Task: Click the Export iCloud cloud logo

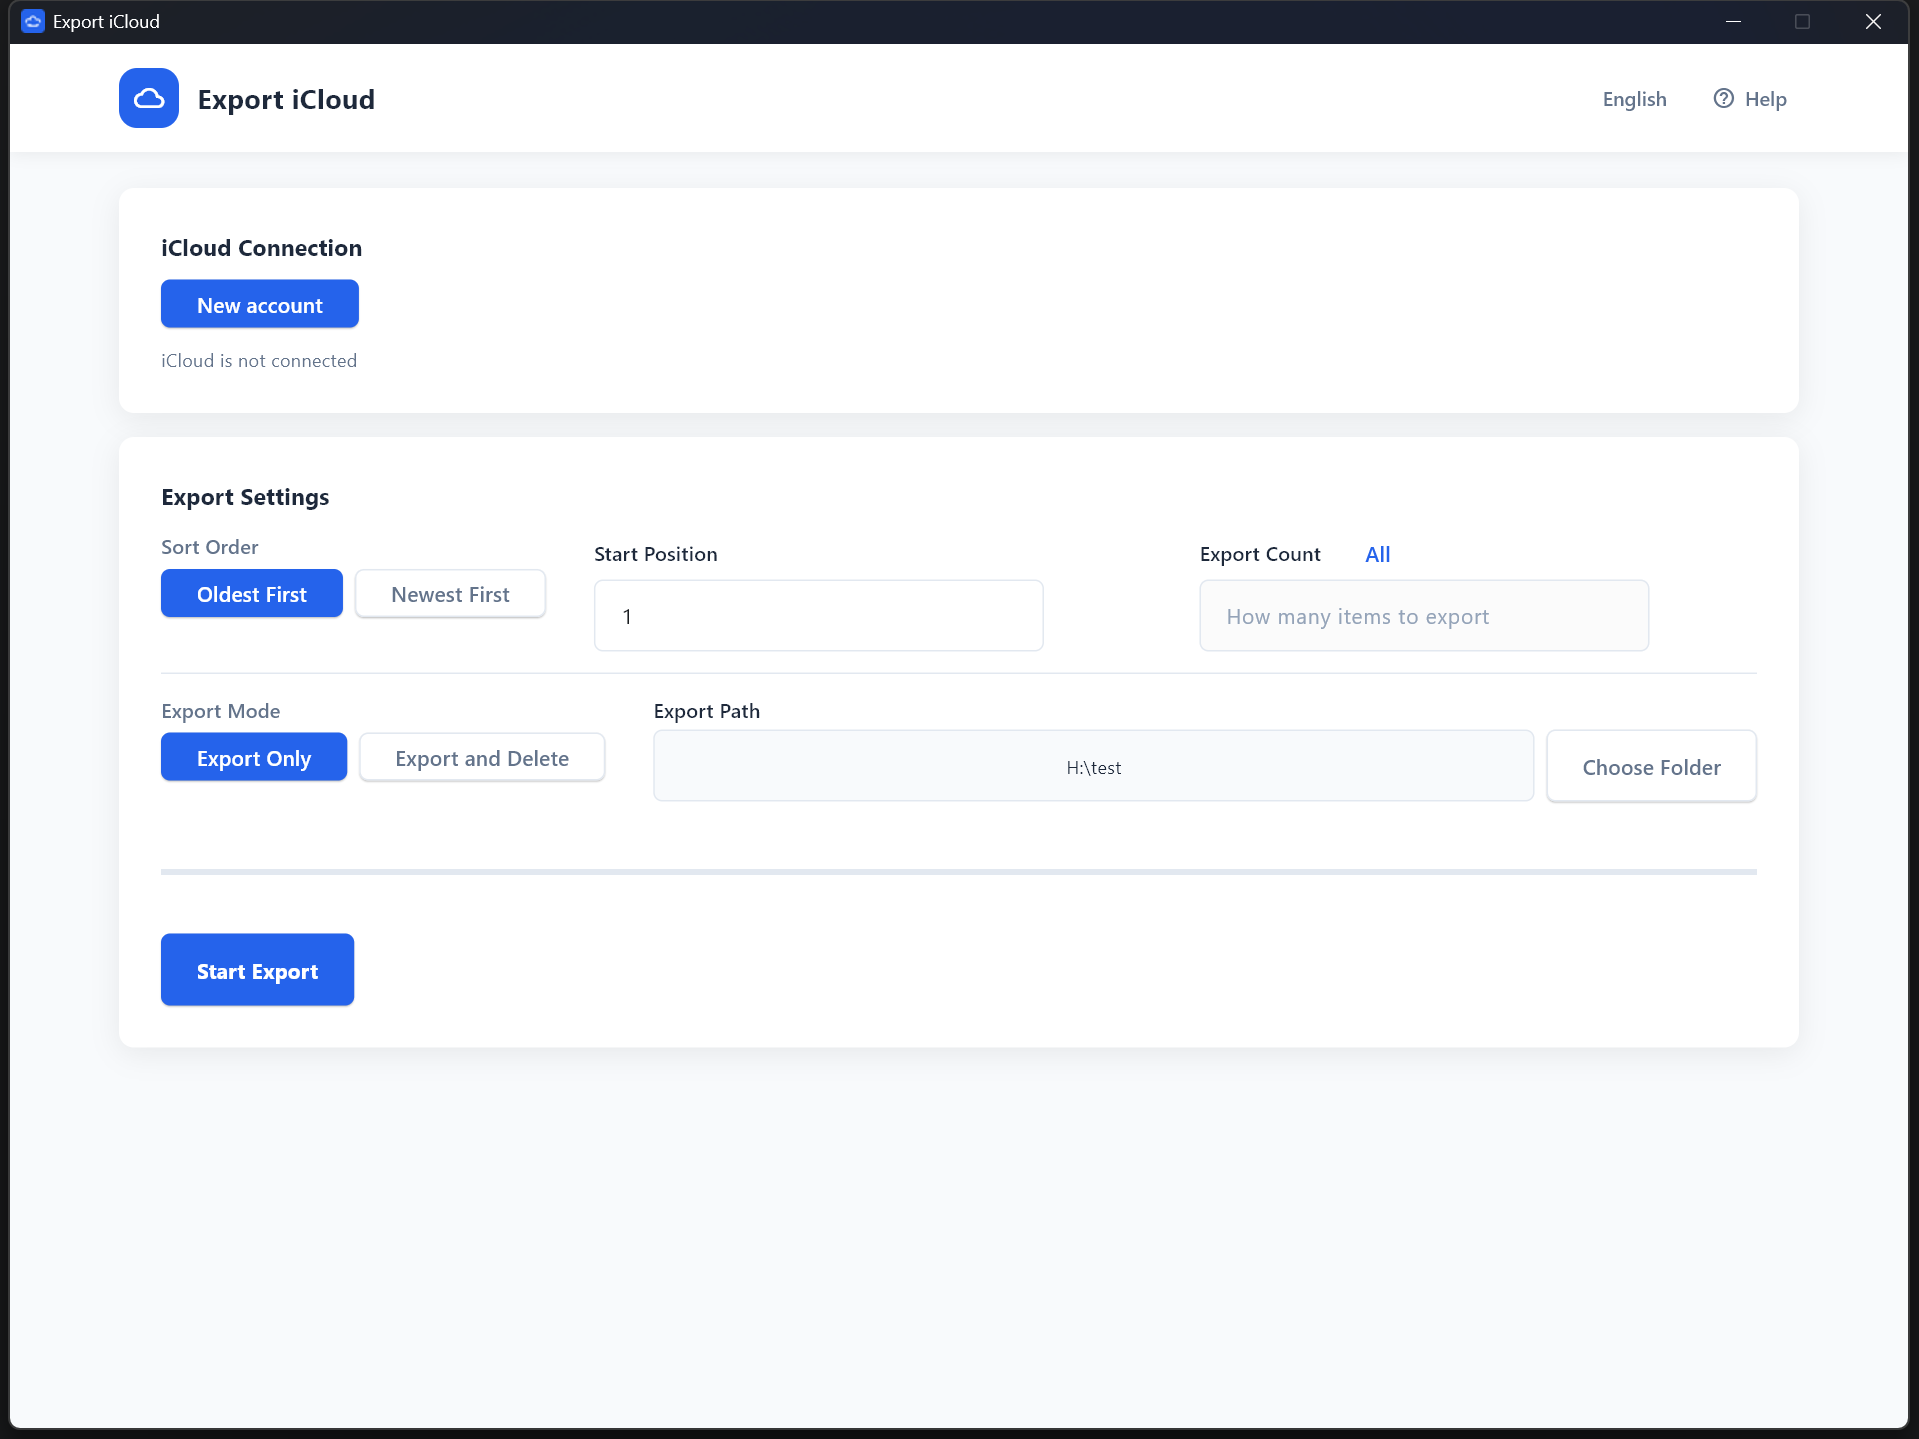Action: tap(147, 97)
